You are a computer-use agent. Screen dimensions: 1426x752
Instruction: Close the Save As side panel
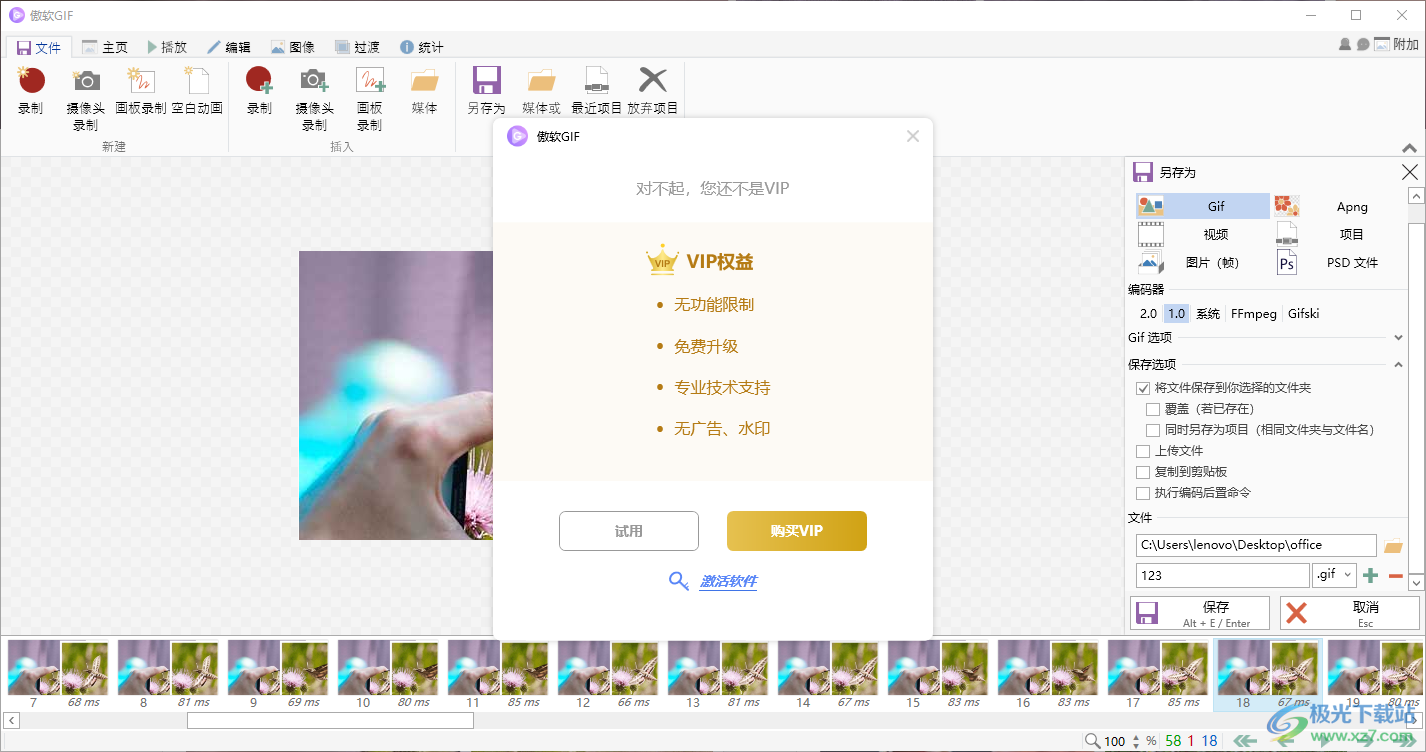click(1410, 172)
